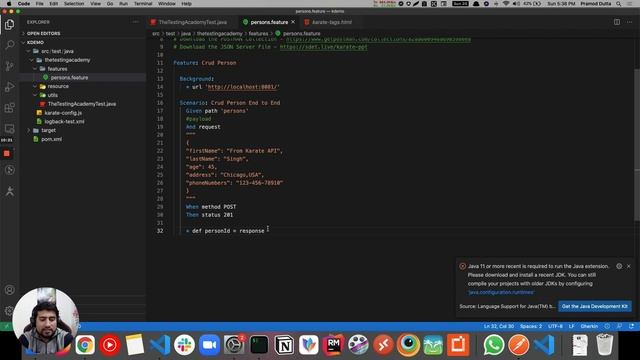
Task: Open the Trash in the dock
Action: tap(604, 344)
